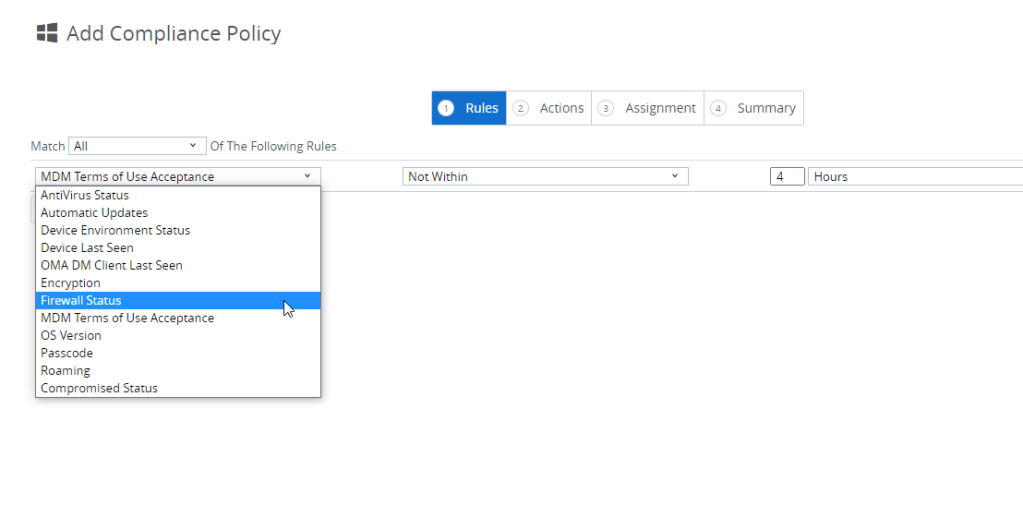
Task: Click the Windows logo icon beside title
Action: [x=46, y=33]
